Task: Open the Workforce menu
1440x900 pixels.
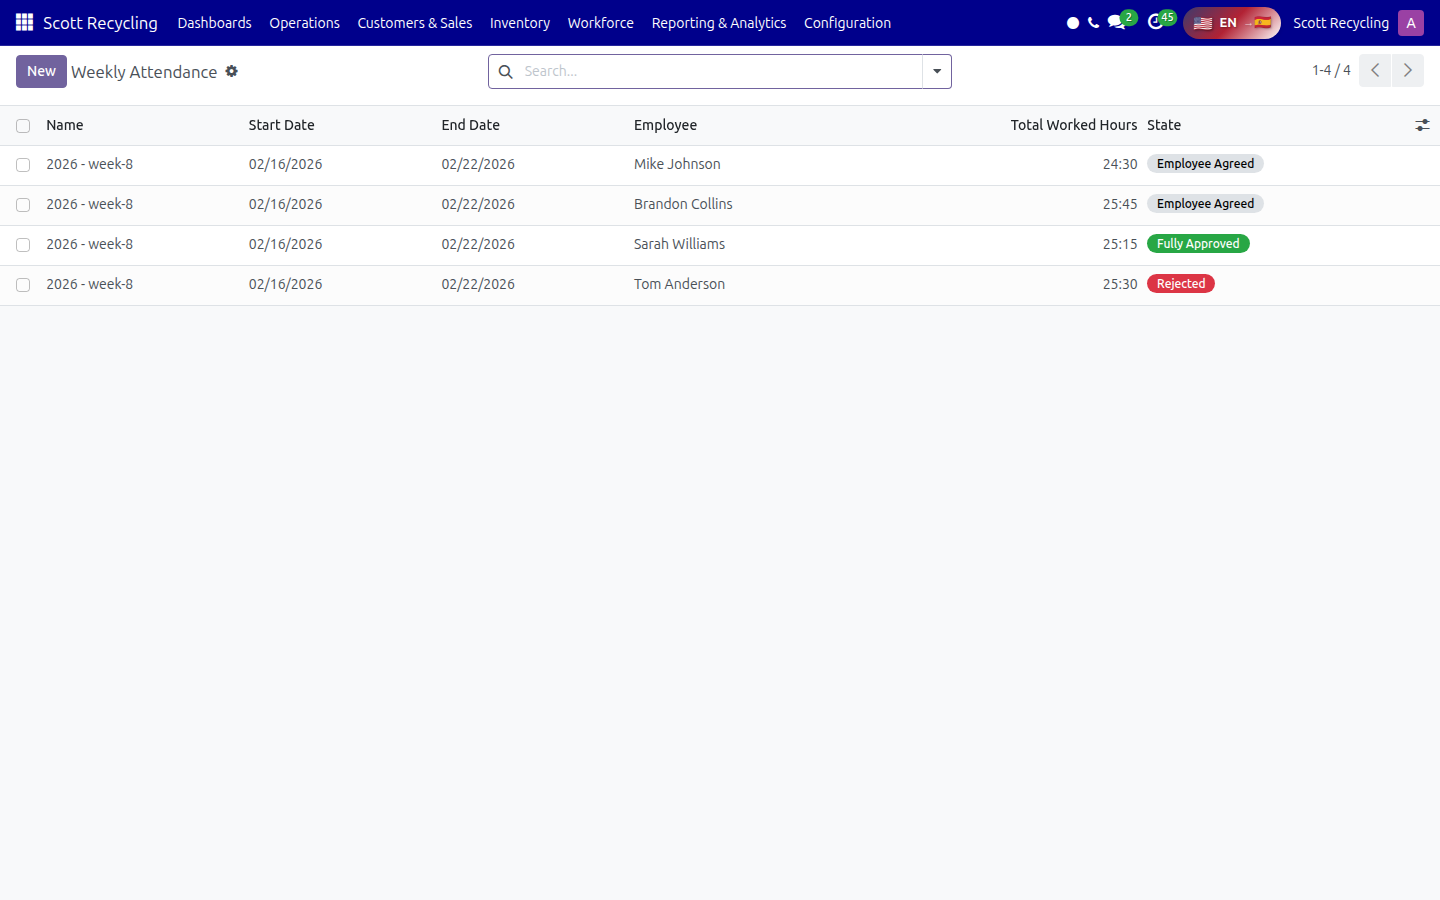Action: coord(601,23)
